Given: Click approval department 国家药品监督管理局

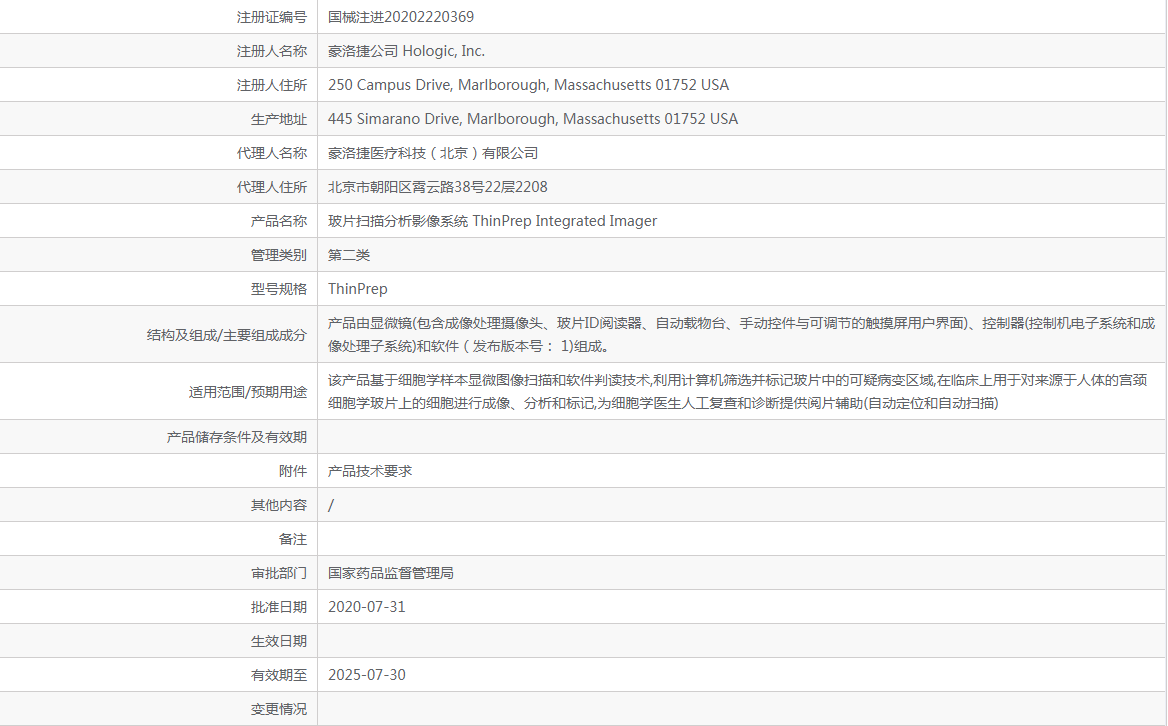Looking at the screenshot, I should coord(390,573).
